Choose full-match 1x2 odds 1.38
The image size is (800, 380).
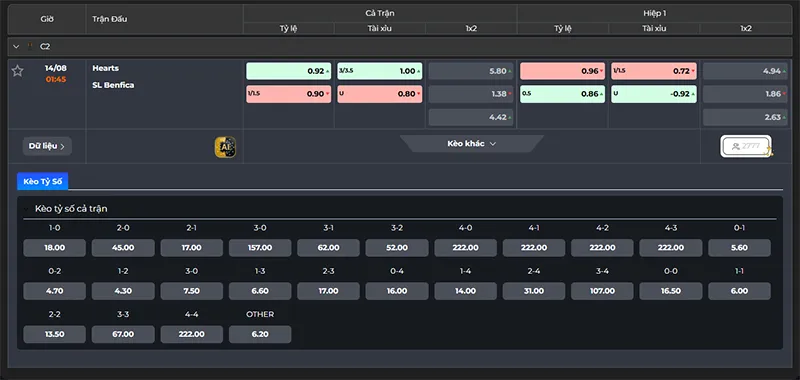point(471,94)
